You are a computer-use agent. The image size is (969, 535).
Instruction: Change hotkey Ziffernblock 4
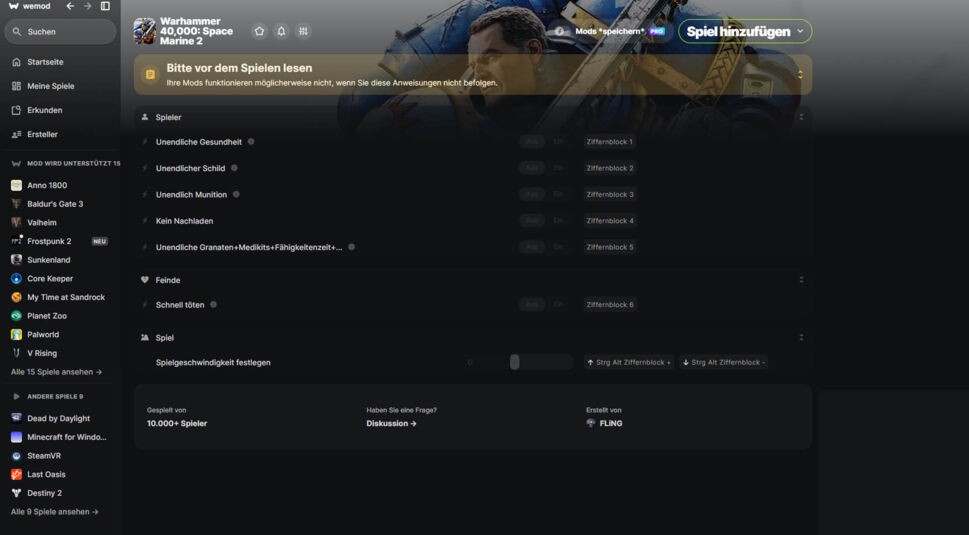tap(609, 221)
